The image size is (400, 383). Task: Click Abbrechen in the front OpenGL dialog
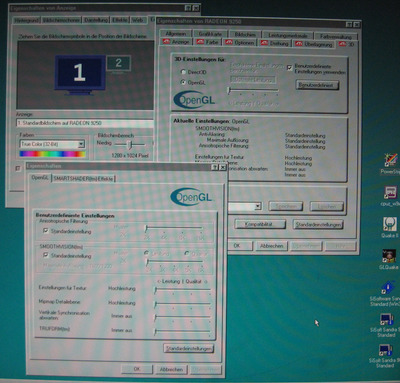171,369
